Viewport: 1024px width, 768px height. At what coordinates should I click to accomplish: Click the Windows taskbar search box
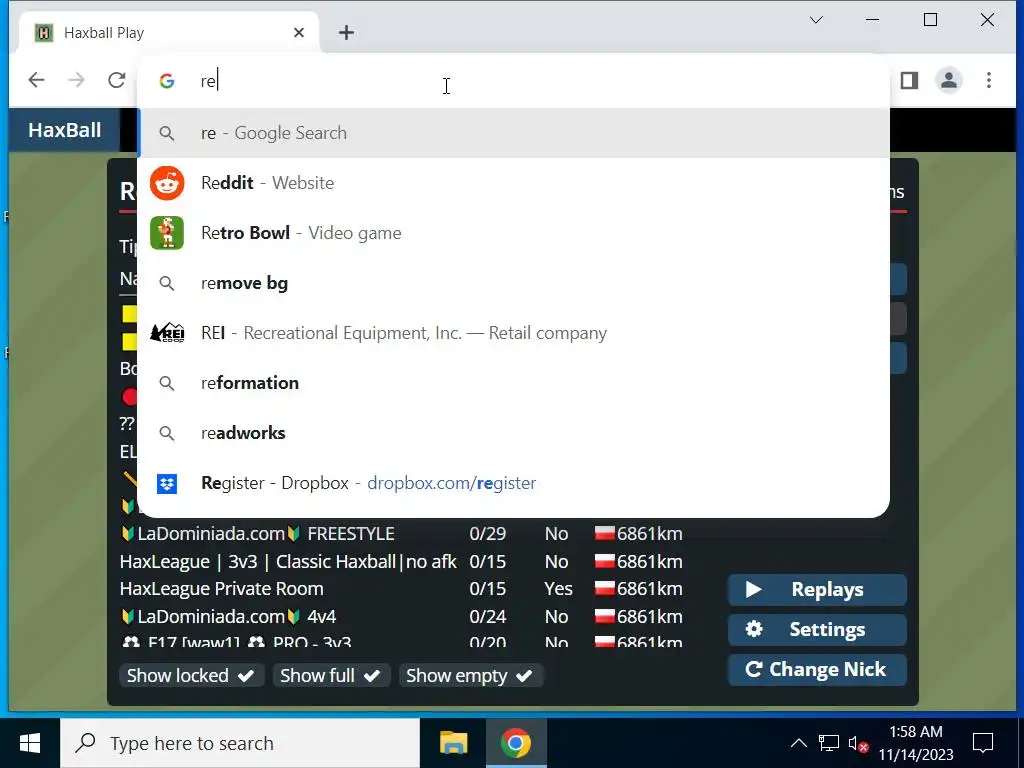tap(240, 743)
